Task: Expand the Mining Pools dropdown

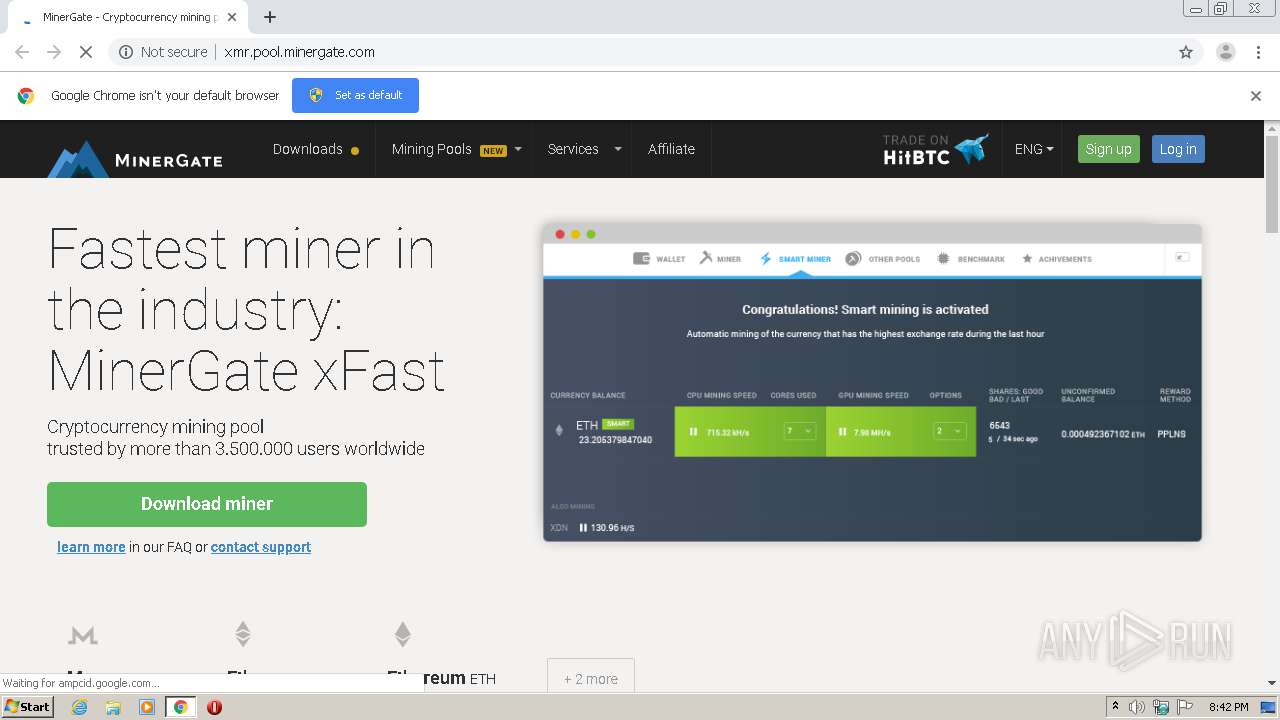Action: (456, 149)
